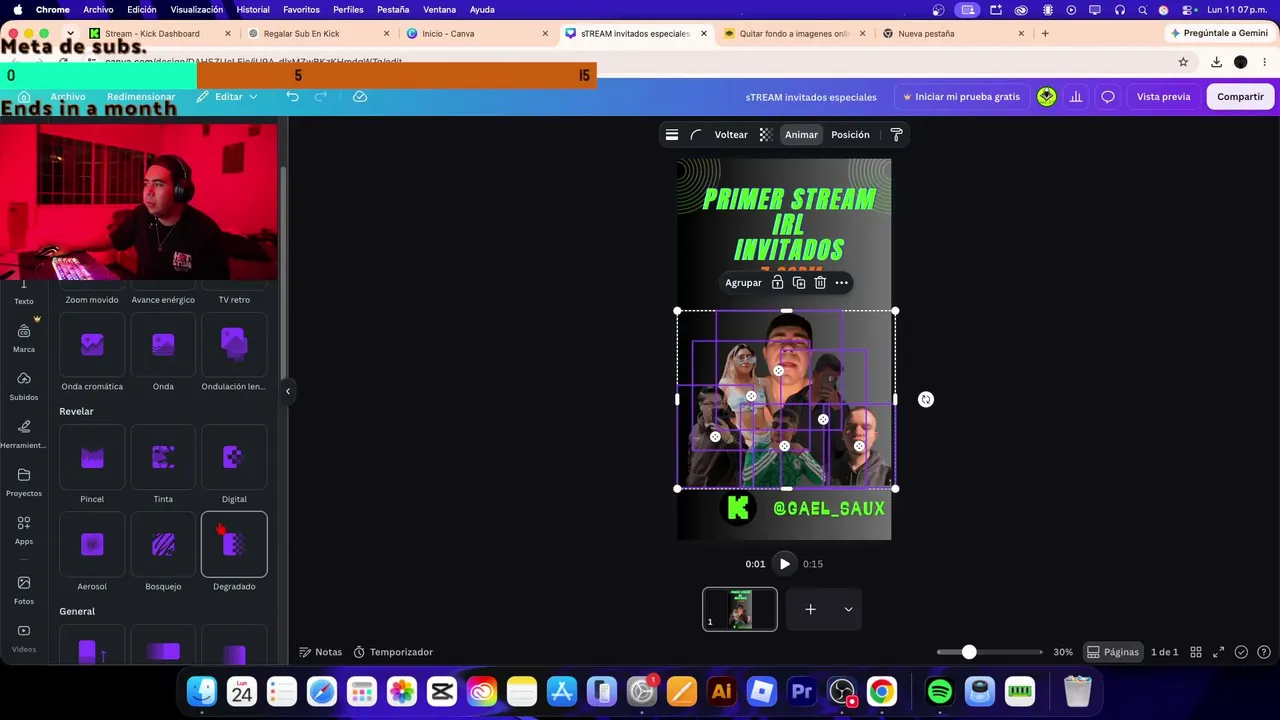Open the Voltear flip menu
The width and height of the screenshot is (1280, 720).
pyautogui.click(x=731, y=135)
